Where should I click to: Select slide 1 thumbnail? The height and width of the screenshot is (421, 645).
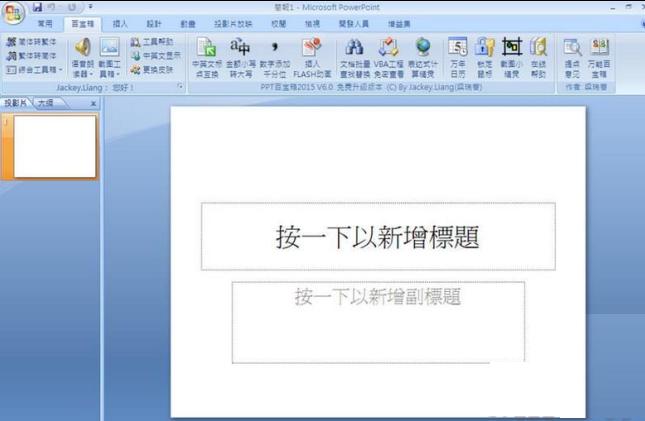[55, 147]
